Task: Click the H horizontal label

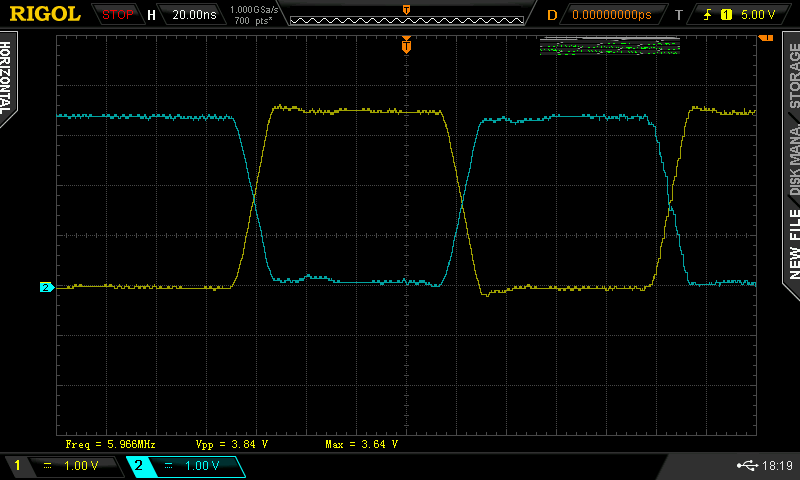Action: [x=151, y=15]
